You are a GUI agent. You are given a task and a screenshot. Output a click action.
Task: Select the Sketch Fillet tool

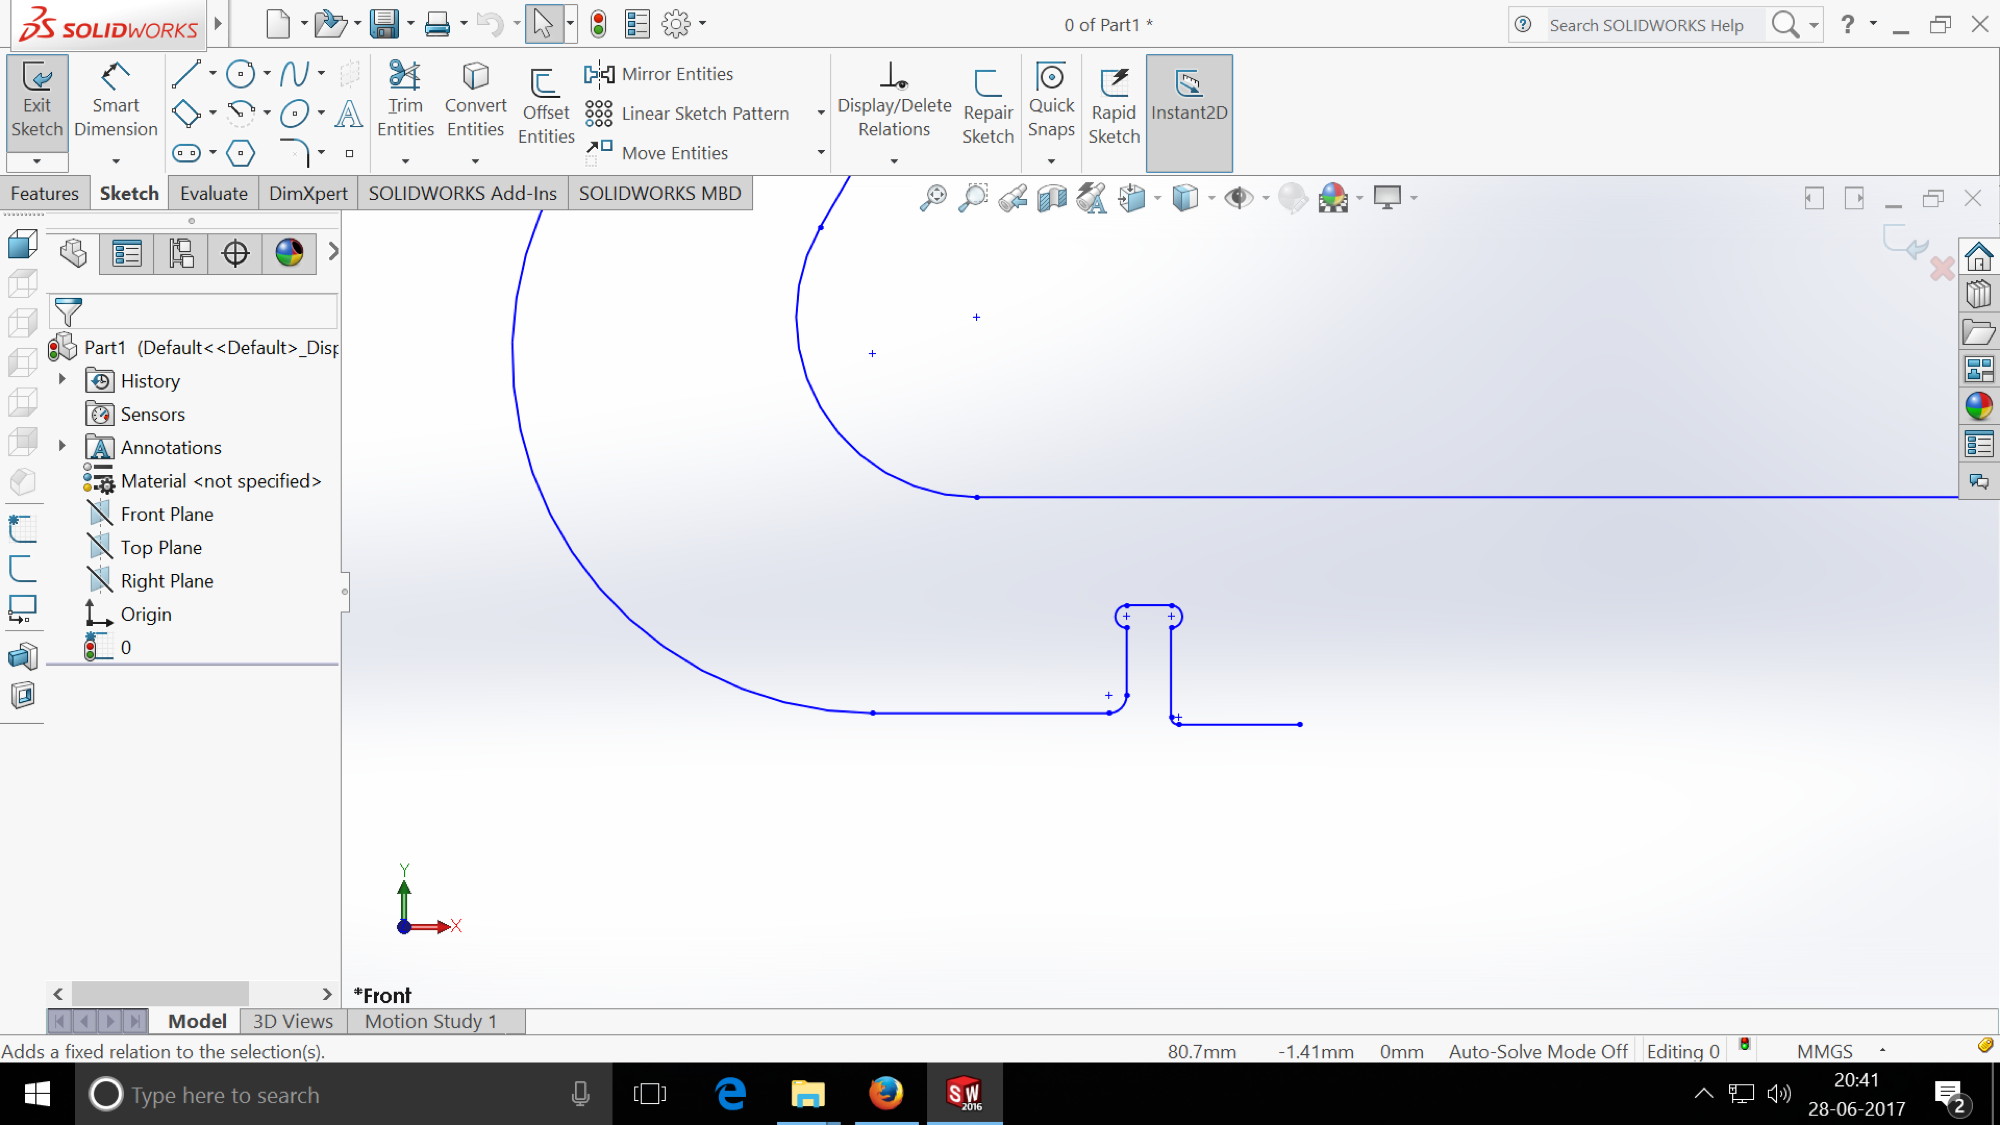294,153
